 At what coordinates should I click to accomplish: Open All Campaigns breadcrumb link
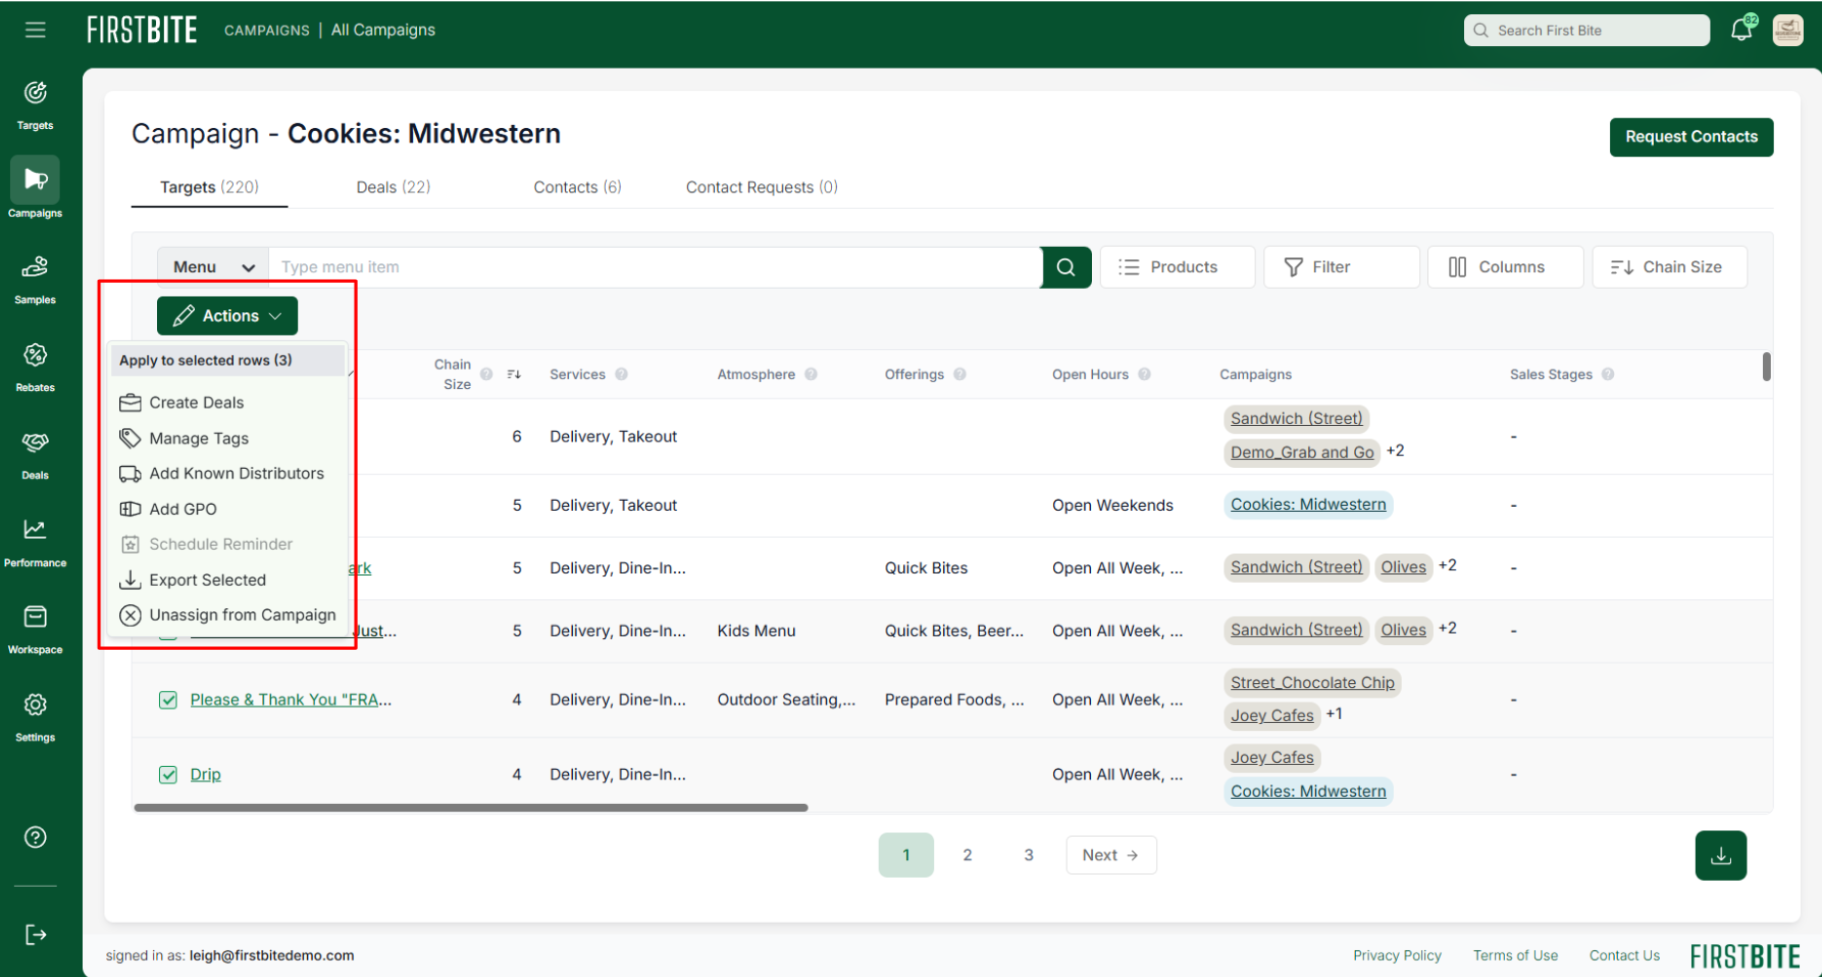click(x=383, y=30)
